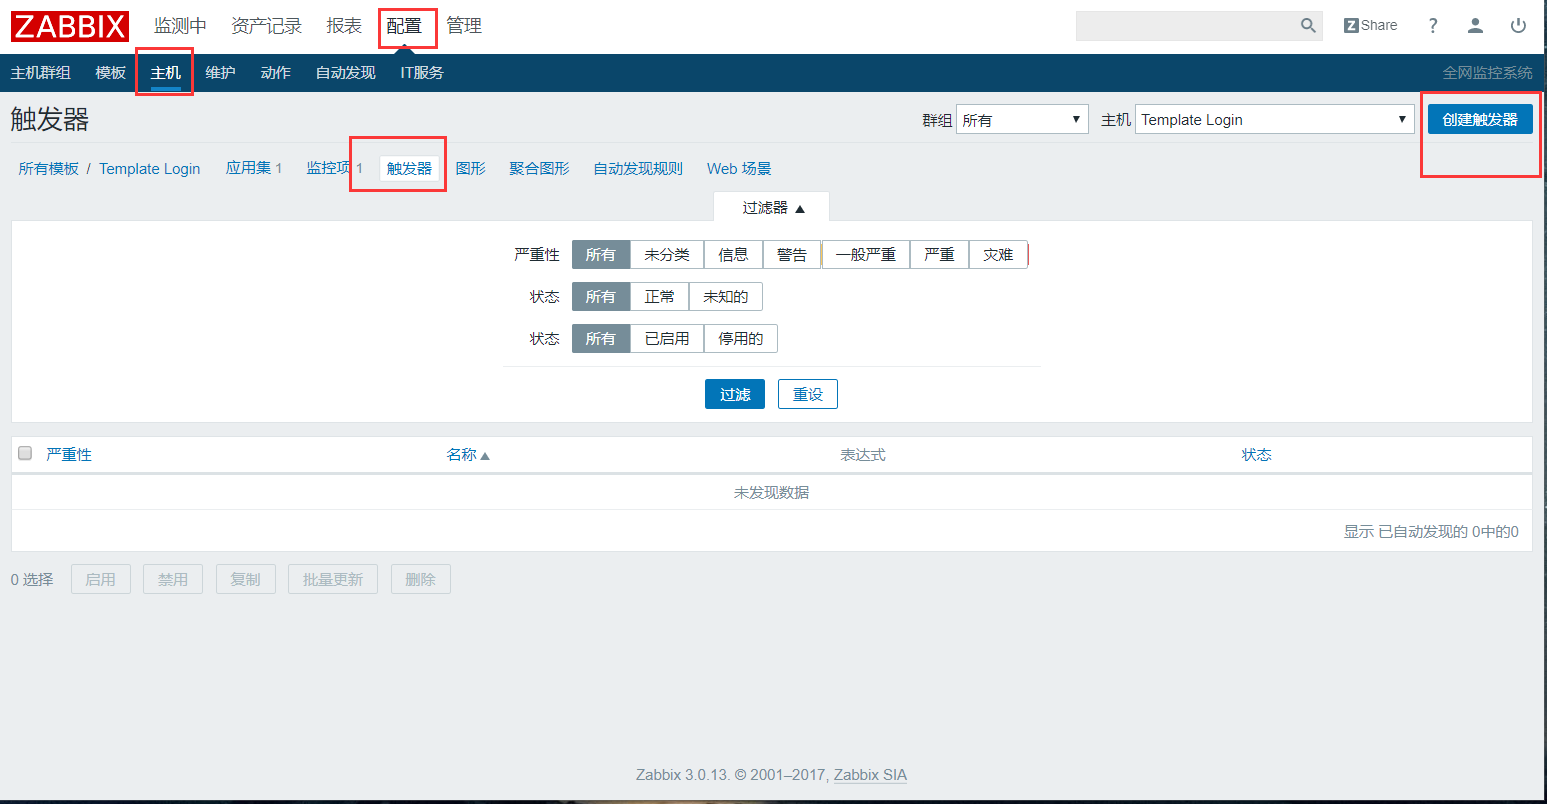
Task: Open the 应用集 tab
Action: pyautogui.click(x=249, y=168)
